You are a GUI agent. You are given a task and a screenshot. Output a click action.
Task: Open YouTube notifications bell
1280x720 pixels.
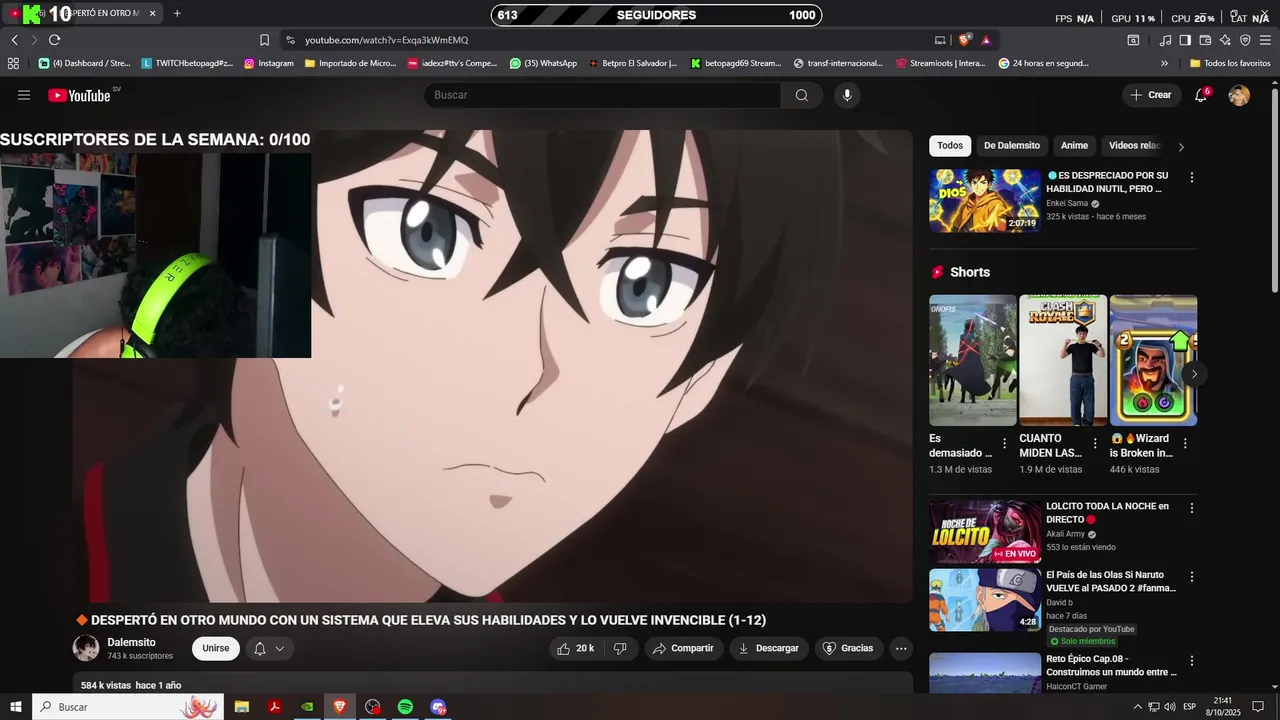tap(1201, 95)
